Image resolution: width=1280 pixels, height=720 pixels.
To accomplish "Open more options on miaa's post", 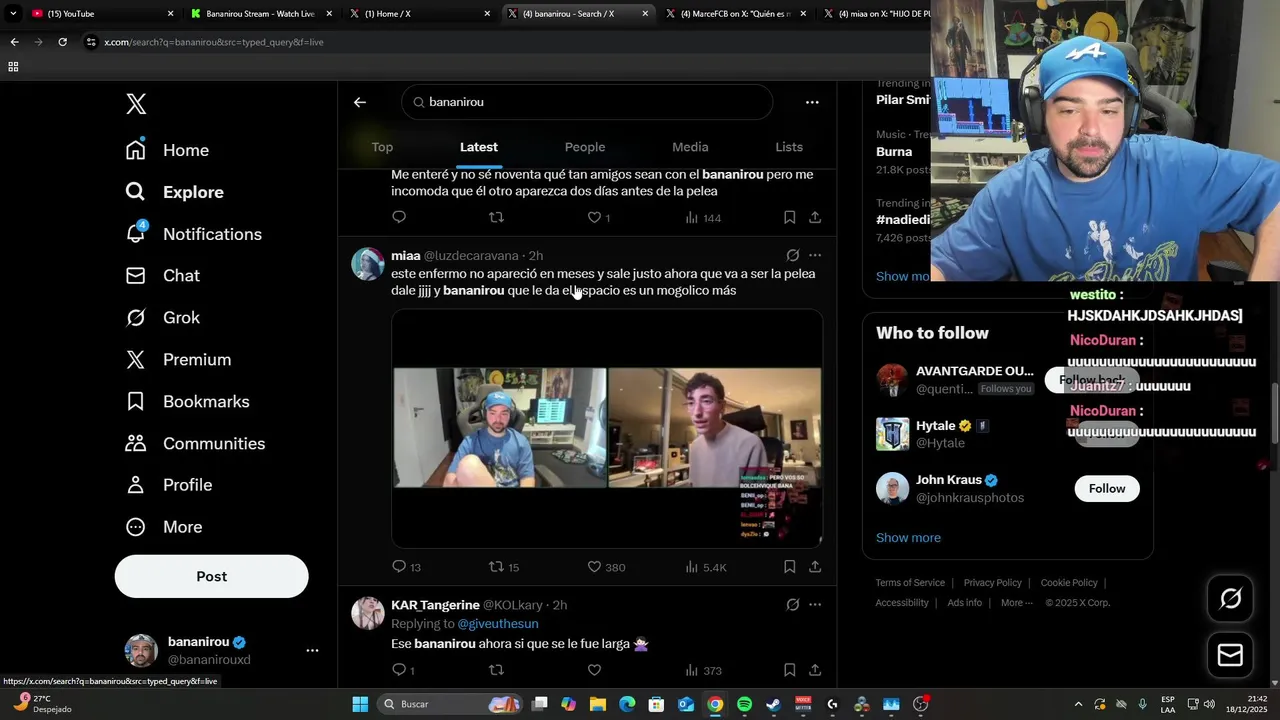I will 815,255.
